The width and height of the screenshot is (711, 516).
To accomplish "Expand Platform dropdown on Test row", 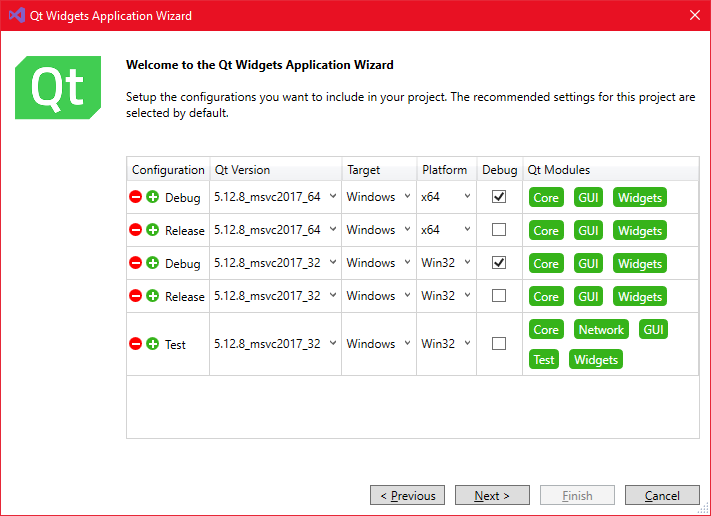I will 467,344.
